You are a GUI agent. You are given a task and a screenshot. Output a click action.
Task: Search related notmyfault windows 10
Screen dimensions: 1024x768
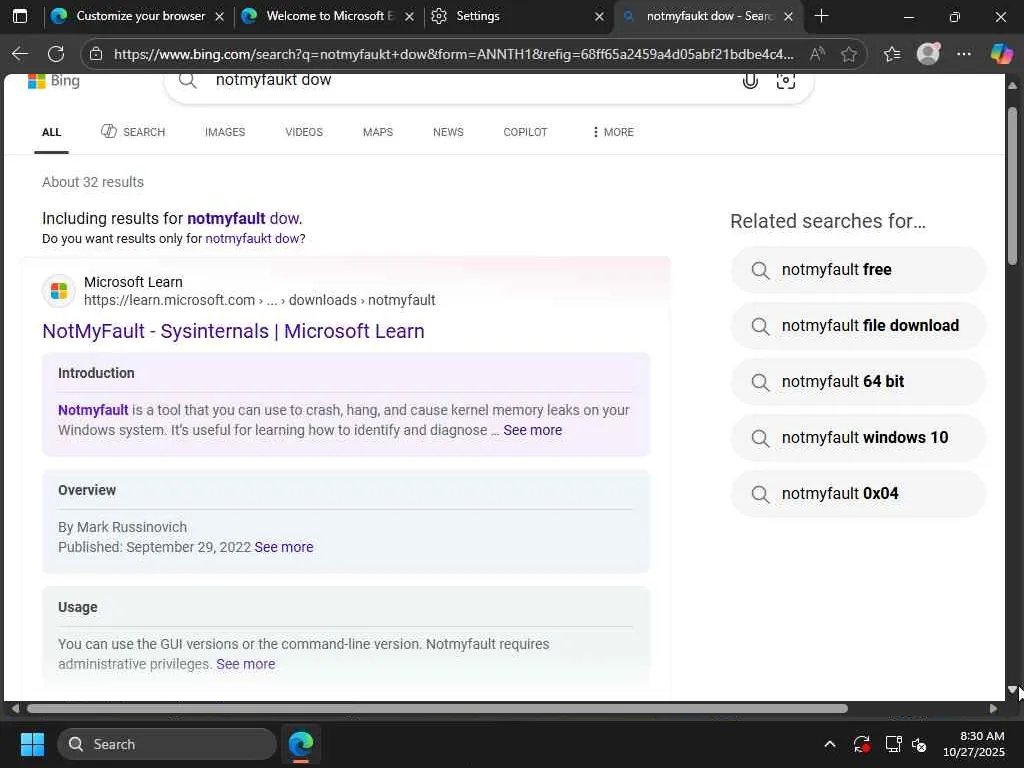pyautogui.click(x=858, y=438)
